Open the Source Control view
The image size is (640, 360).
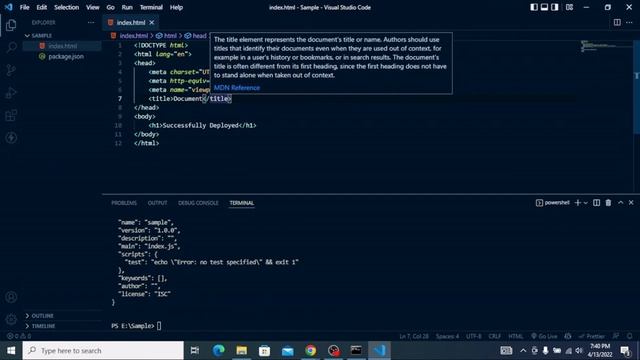tap(11, 70)
